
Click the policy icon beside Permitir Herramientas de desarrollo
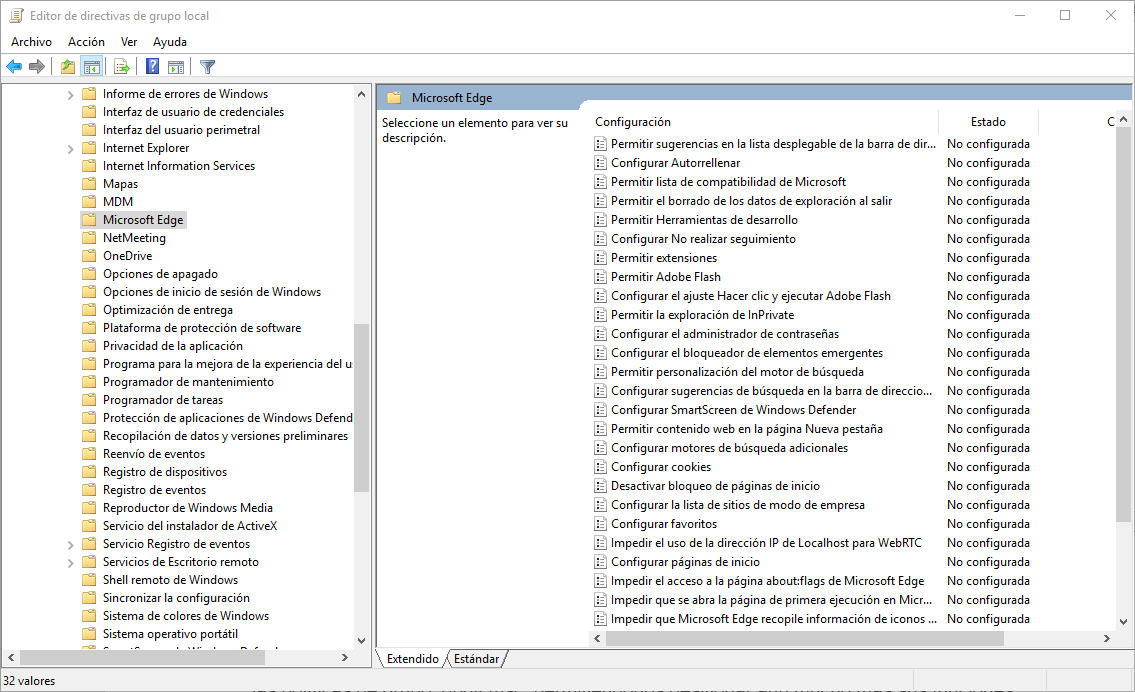coord(600,220)
